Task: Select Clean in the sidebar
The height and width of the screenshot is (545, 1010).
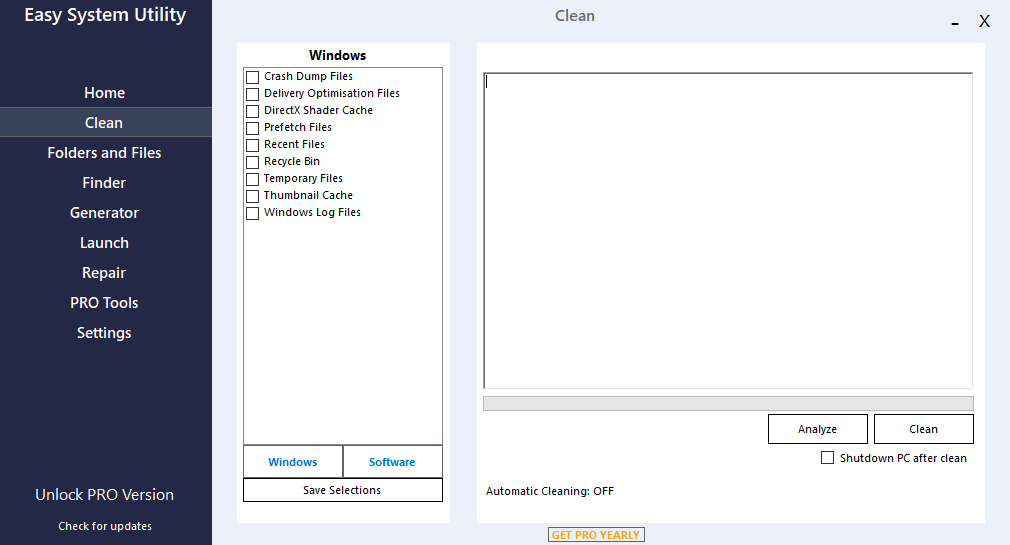Action: click(104, 122)
